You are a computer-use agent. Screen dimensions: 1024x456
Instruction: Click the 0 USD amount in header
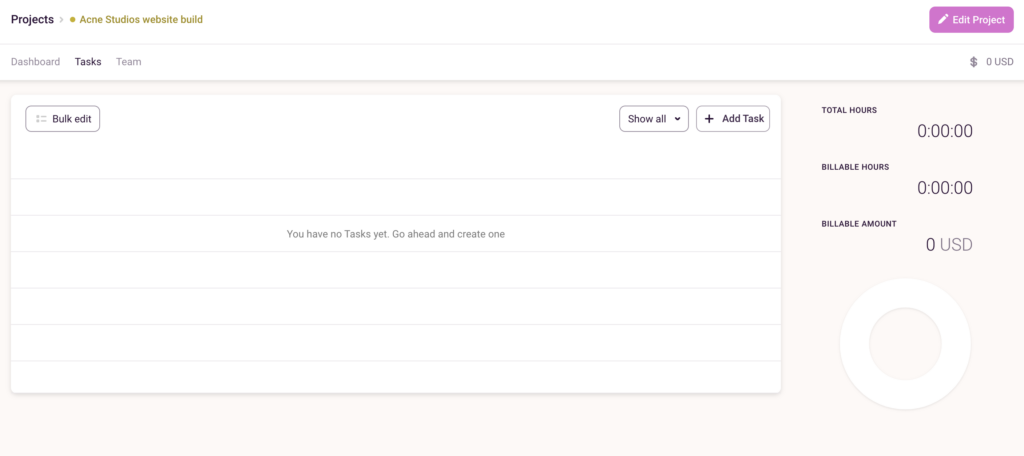(999, 62)
